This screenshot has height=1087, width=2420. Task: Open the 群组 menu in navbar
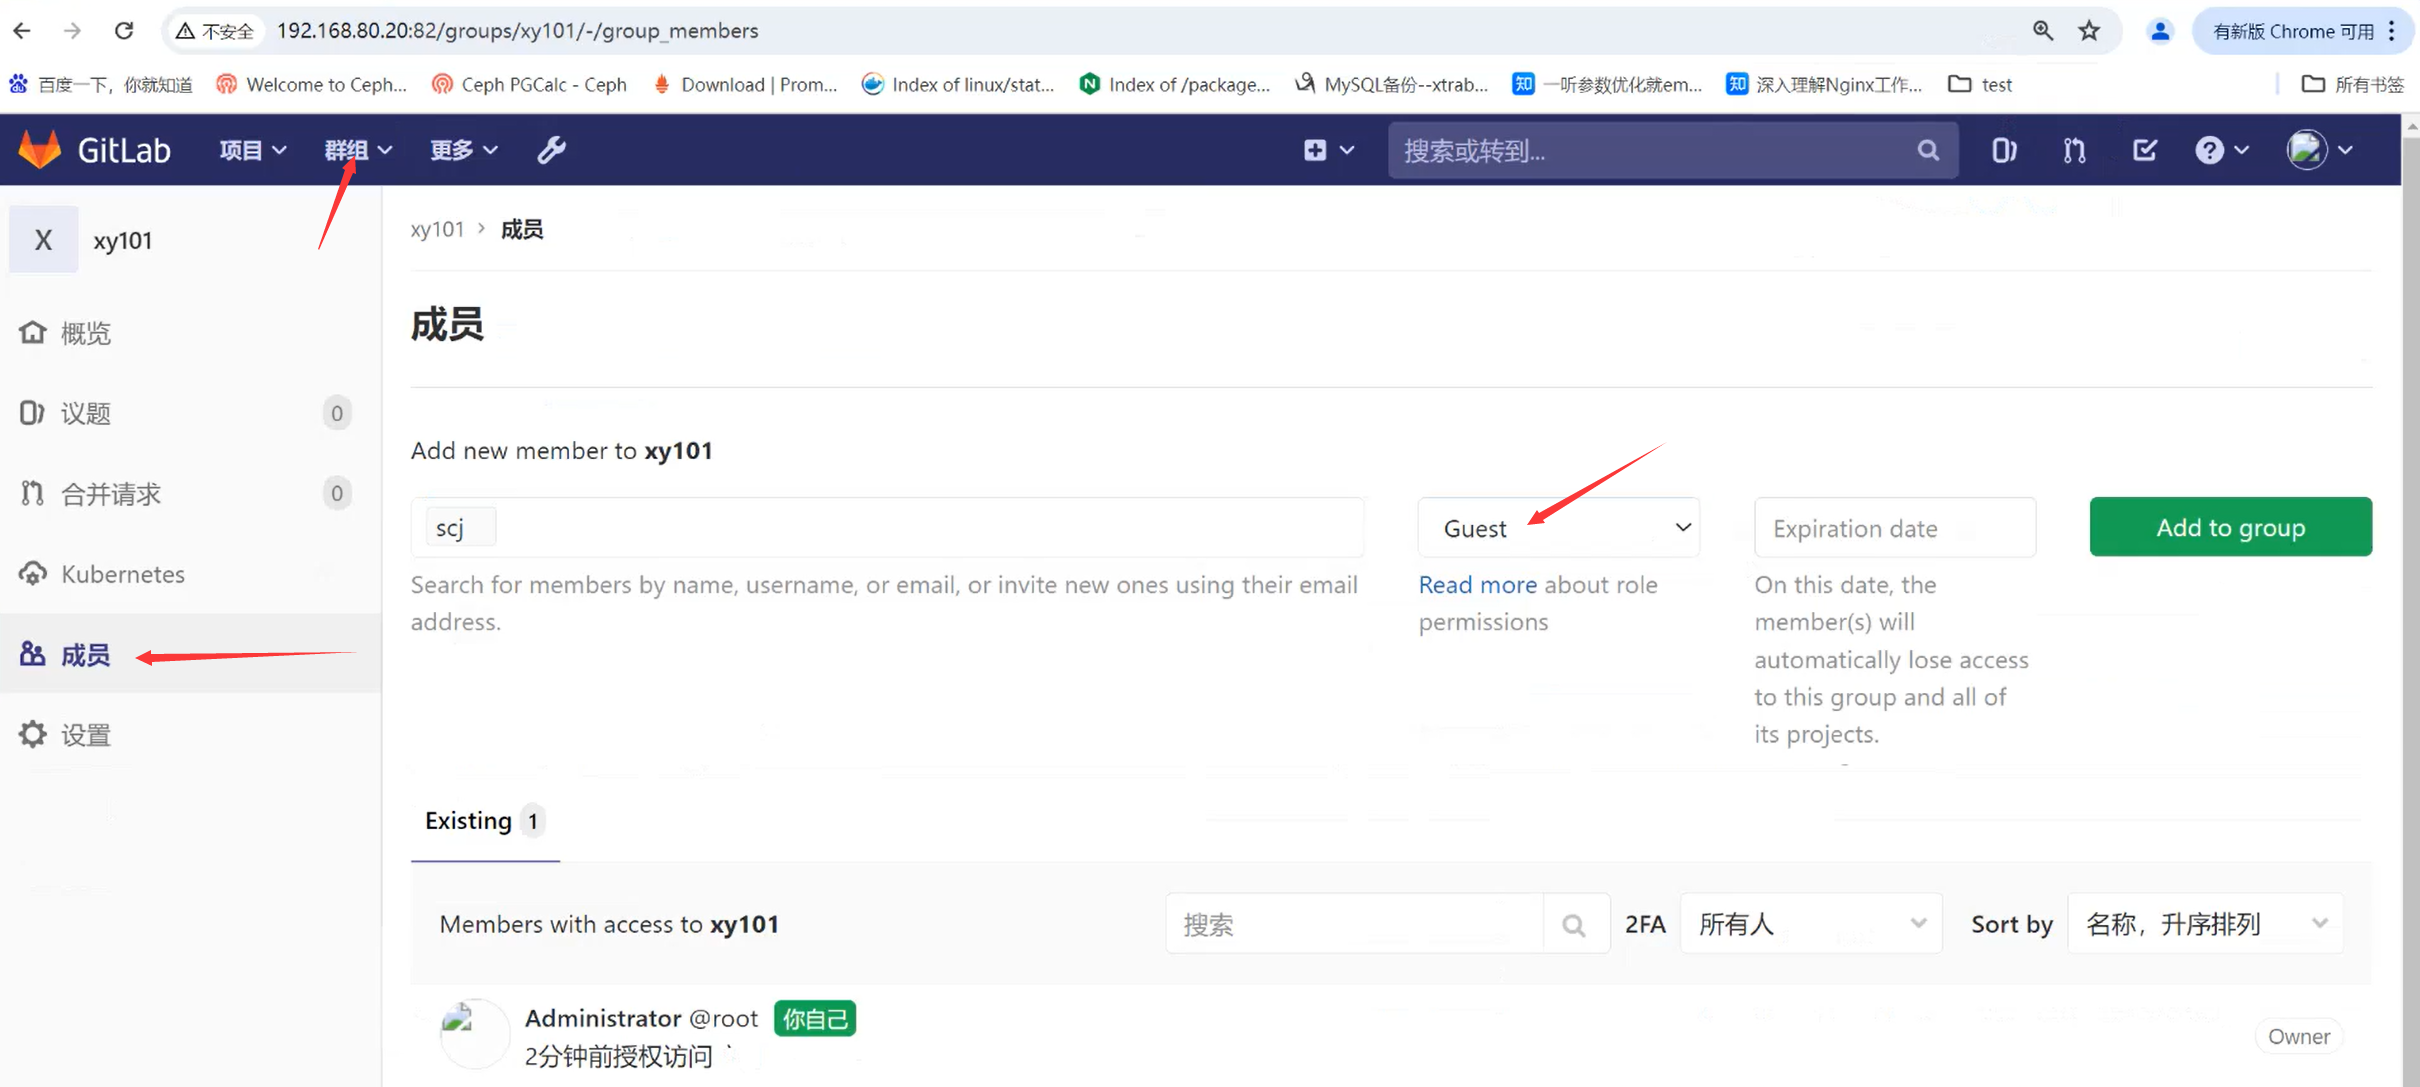(x=357, y=150)
